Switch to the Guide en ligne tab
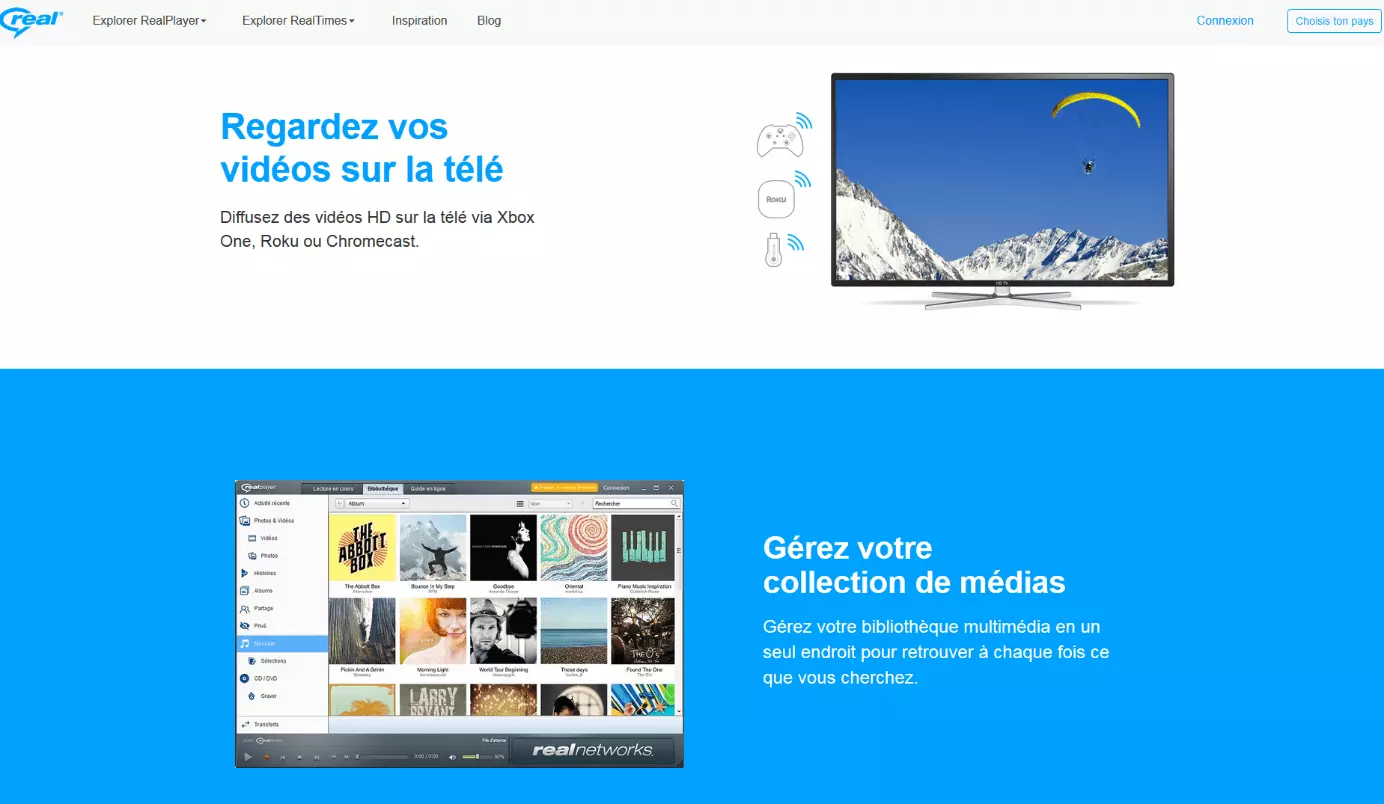The width and height of the screenshot is (1384, 804). click(x=428, y=489)
